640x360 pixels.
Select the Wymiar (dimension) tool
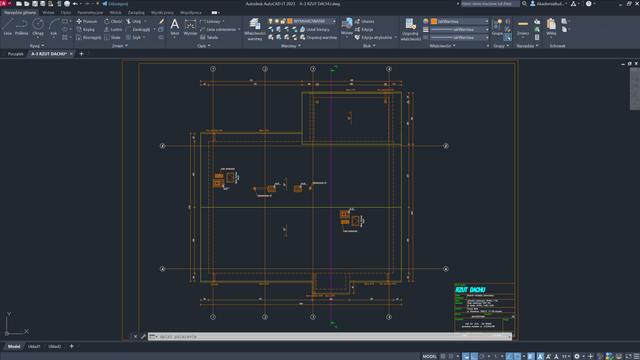pos(190,27)
